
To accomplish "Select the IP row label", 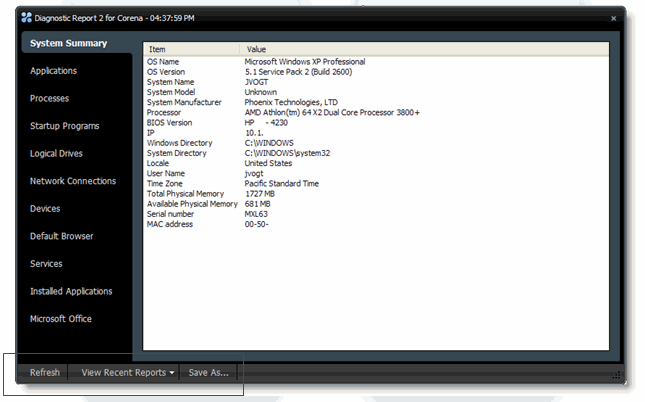I will click(x=151, y=133).
